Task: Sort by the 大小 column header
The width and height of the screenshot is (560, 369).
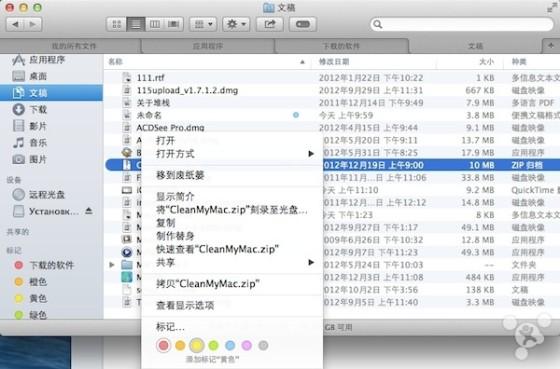Action: 486,62
